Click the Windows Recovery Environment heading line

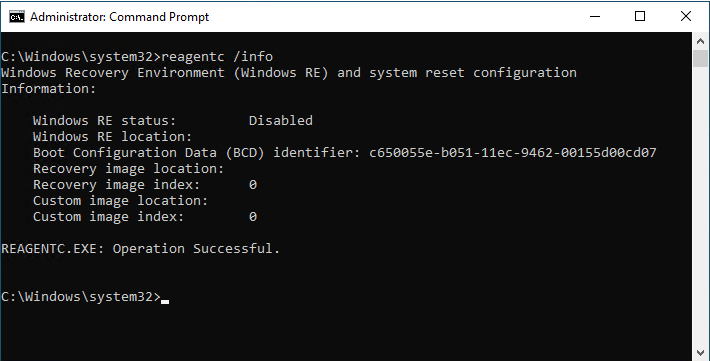coord(289,72)
